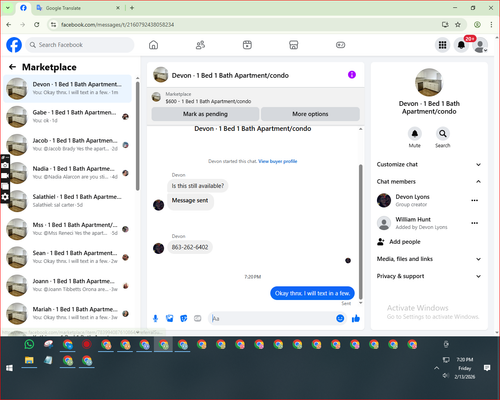Open the Reels video icon in top navigation
Screen dimensions: 500x400
click(x=247, y=45)
